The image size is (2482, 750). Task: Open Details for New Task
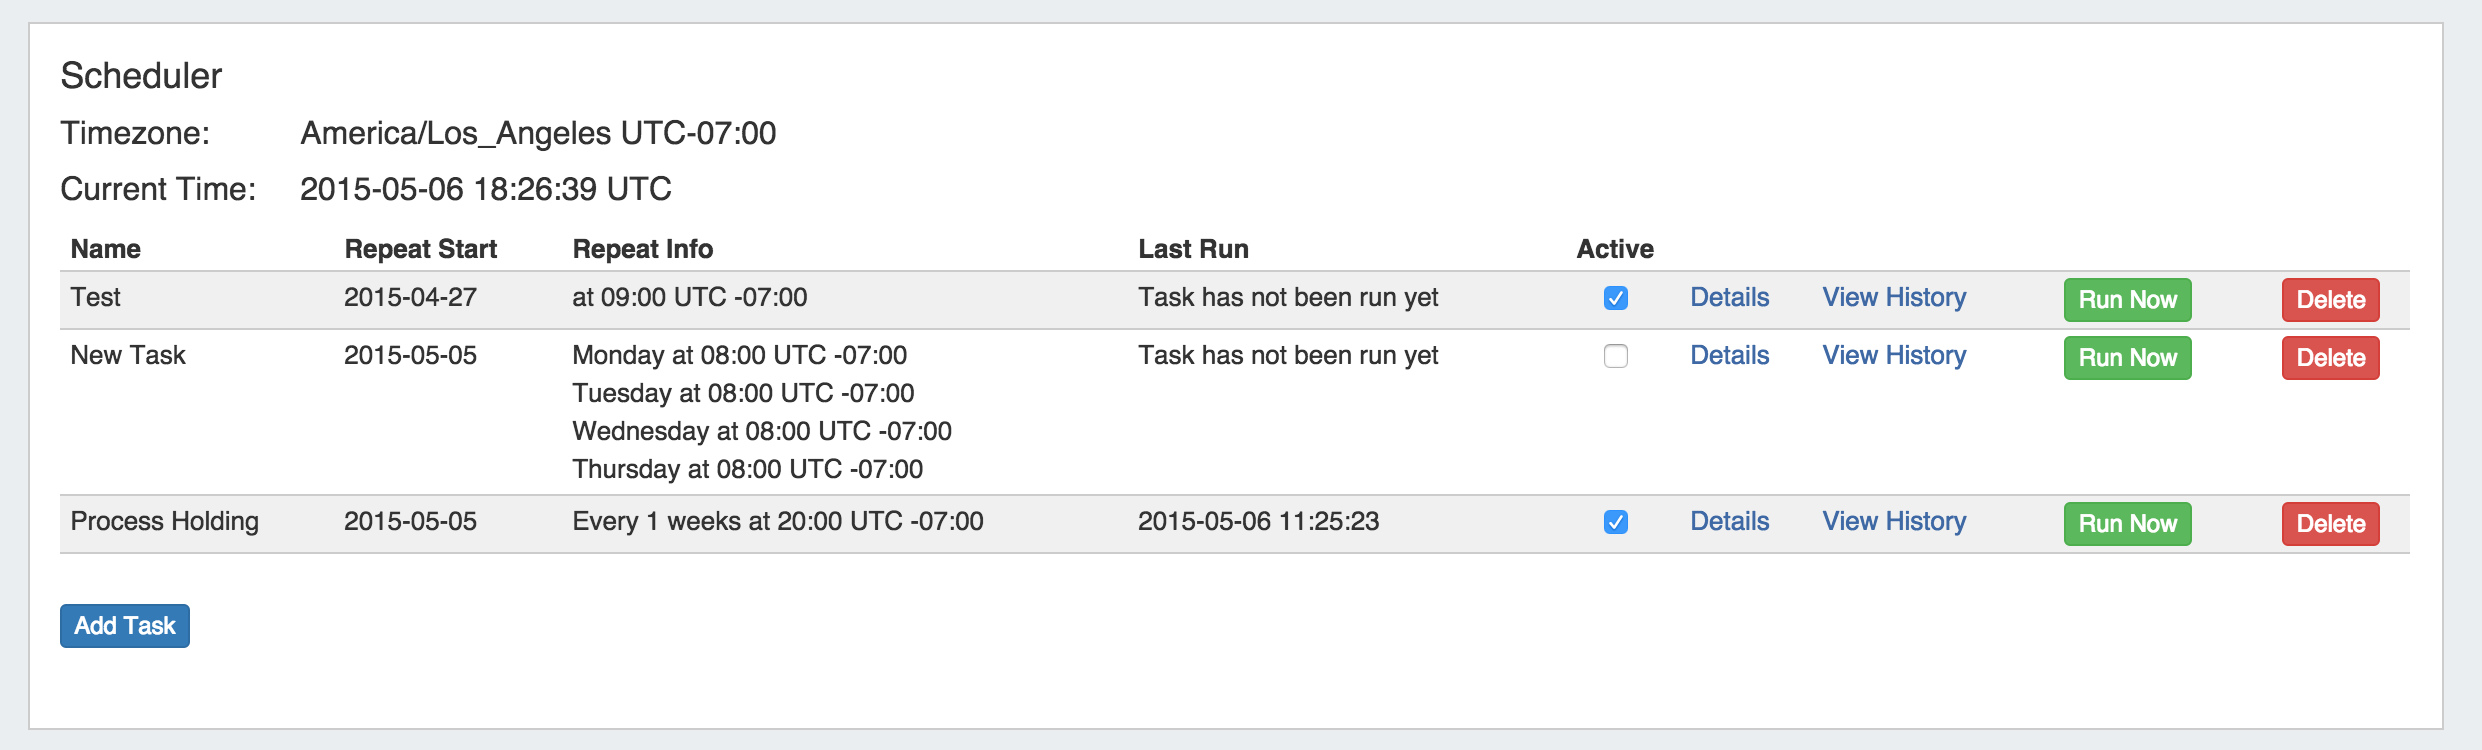1729,355
